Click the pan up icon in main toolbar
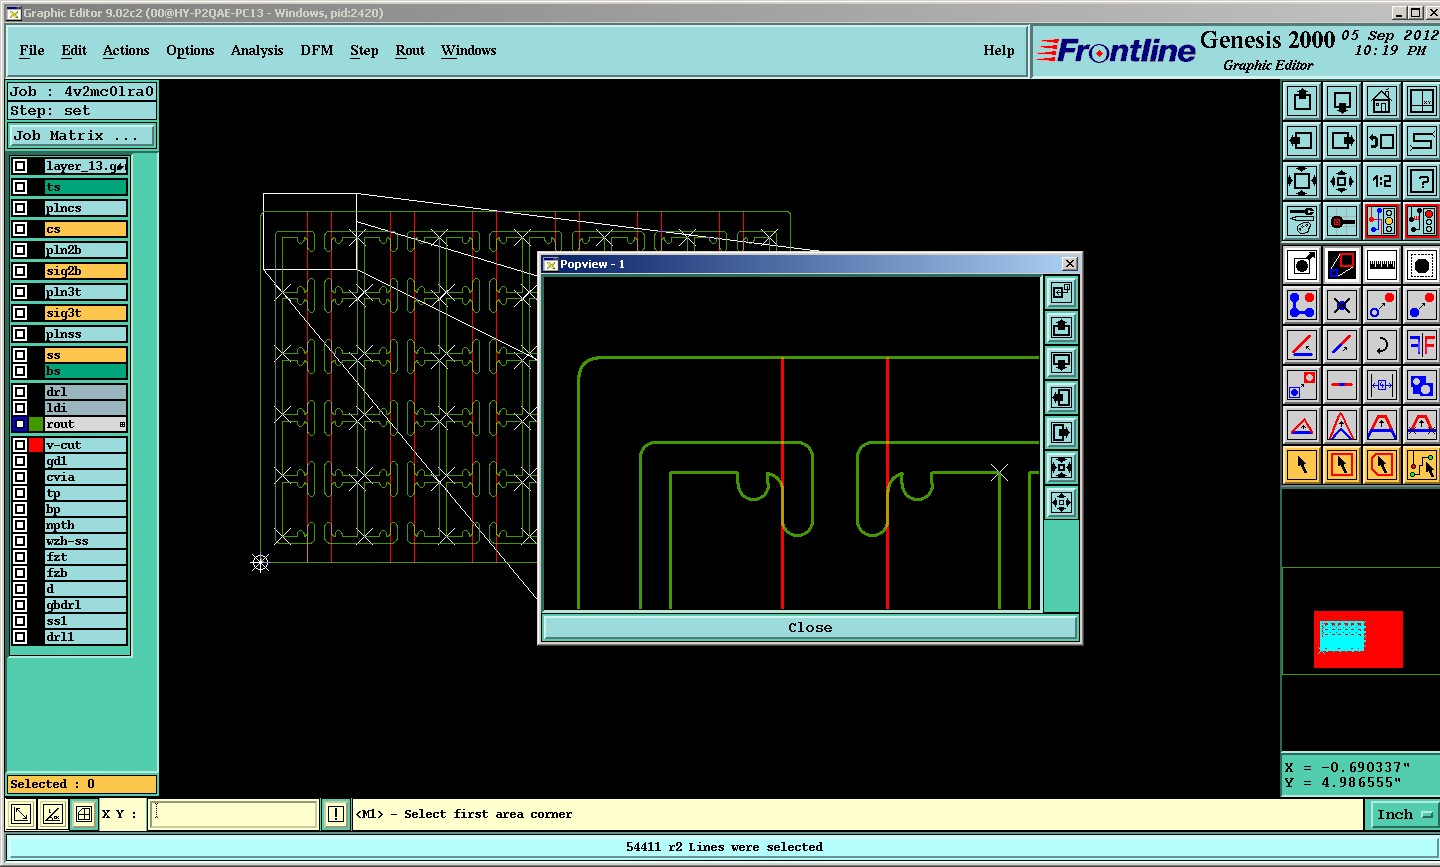 (1302, 101)
